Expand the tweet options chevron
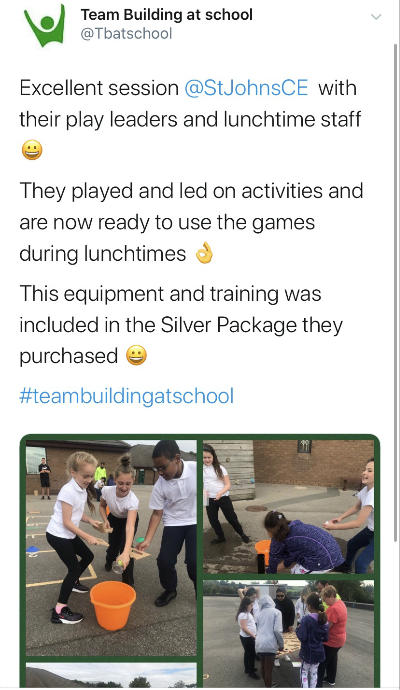The height and width of the screenshot is (690, 400). [x=376, y=17]
